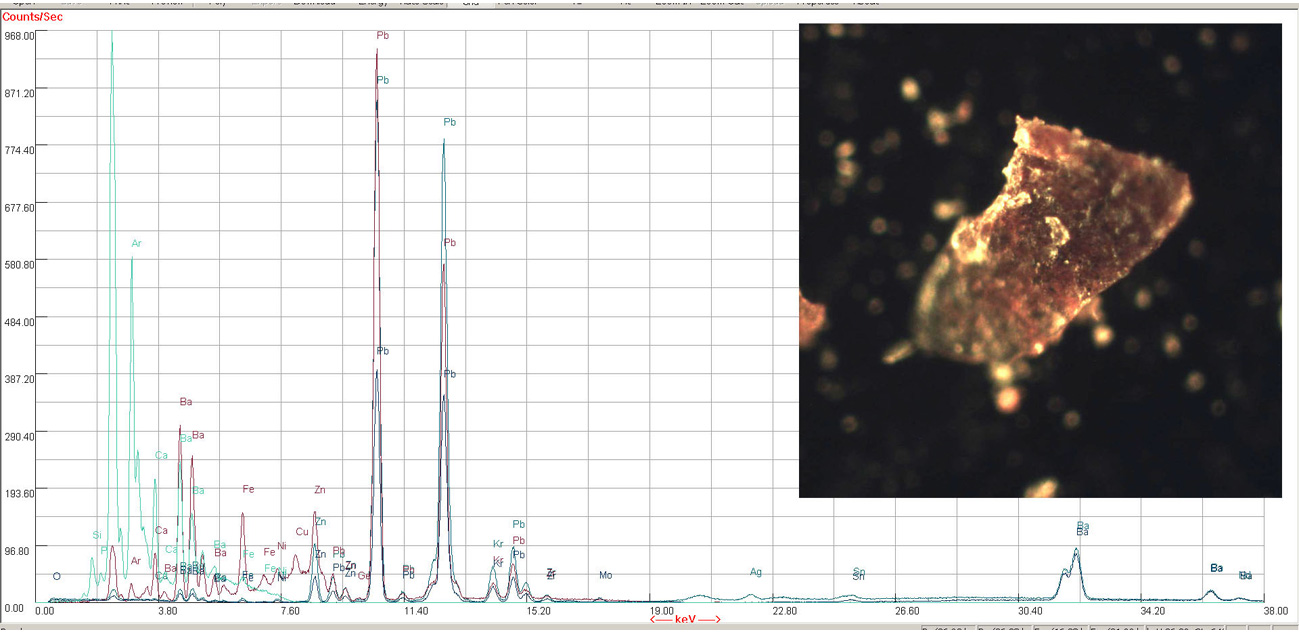Click the 580.80 y-axis value
1299x633 pixels.
pos(21,264)
